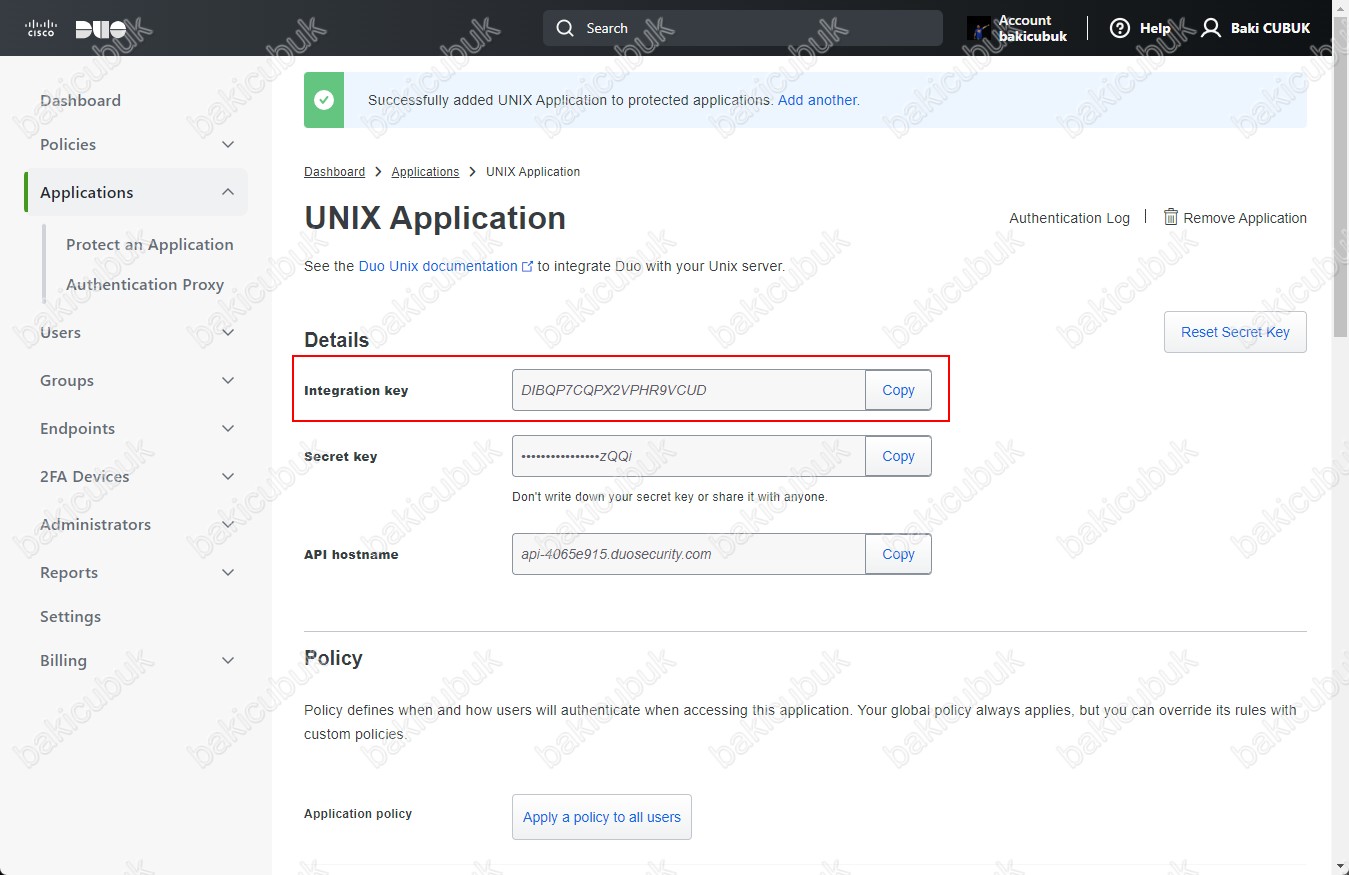1349x875 pixels.
Task: Click the UNIX Application page heading
Action: 435,218
